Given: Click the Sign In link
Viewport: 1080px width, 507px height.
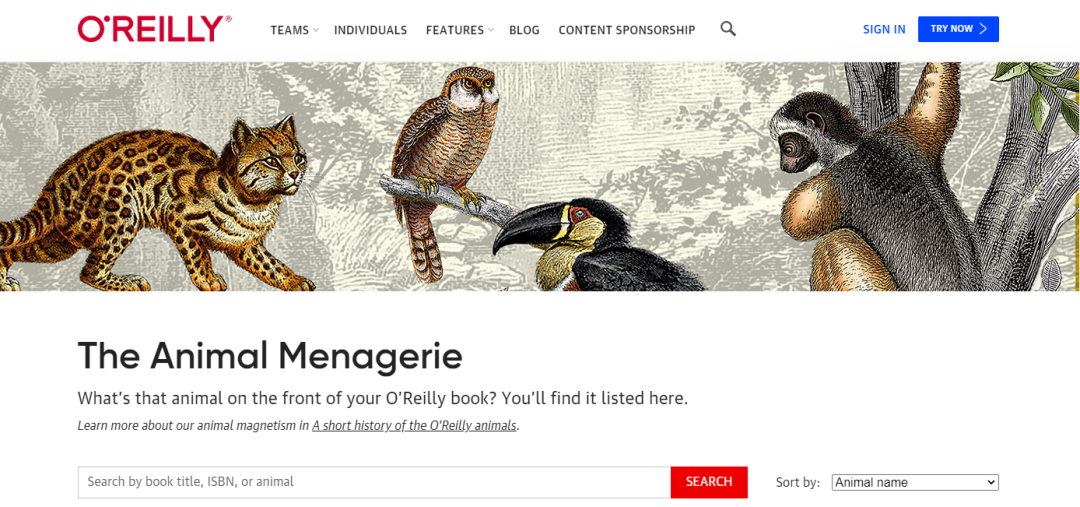Looking at the screenshot, I should pos(884,29).
